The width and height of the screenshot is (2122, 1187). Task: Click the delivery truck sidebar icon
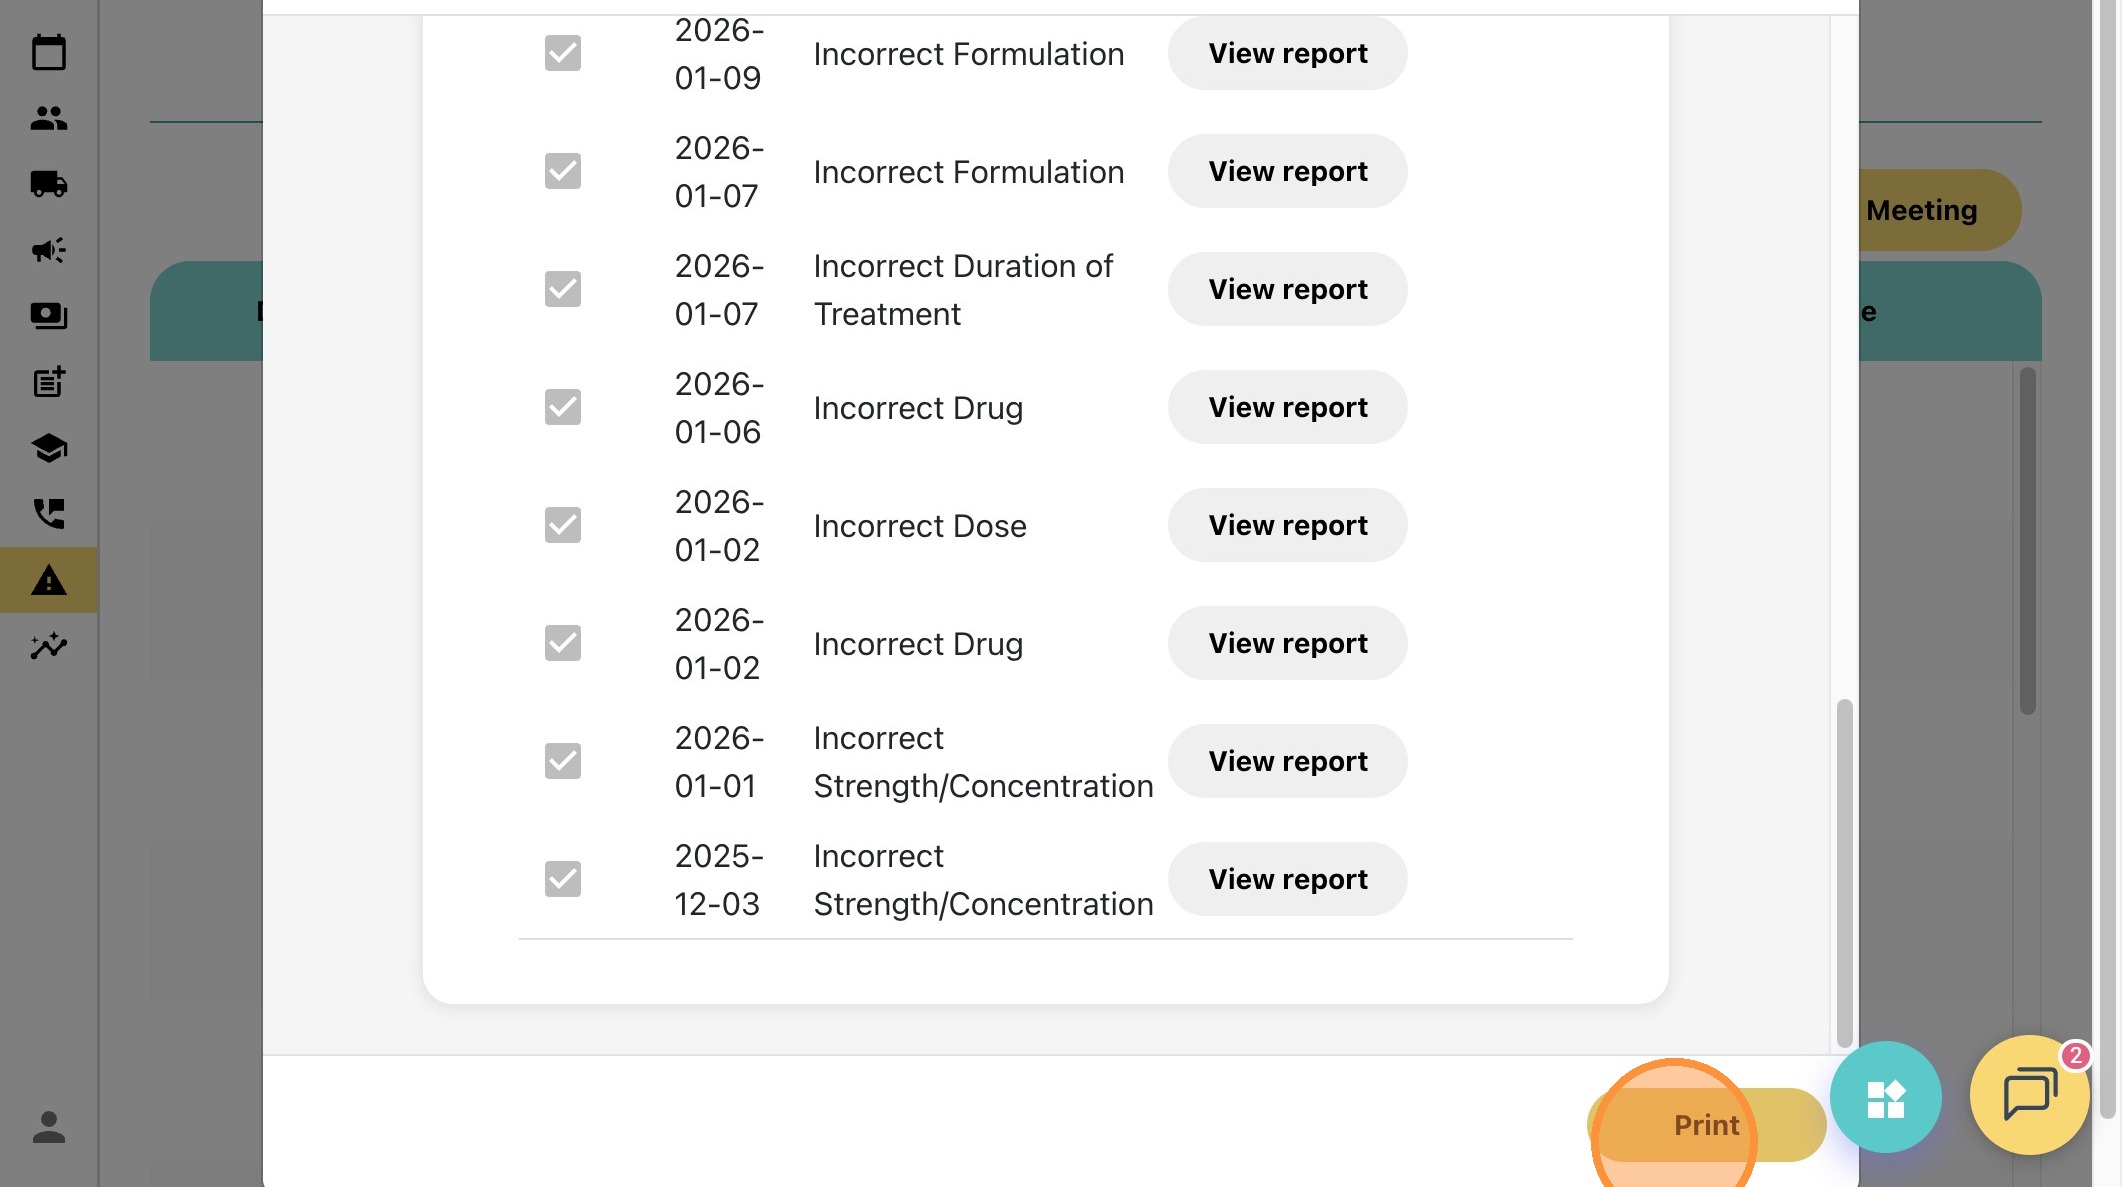point(48,184)
